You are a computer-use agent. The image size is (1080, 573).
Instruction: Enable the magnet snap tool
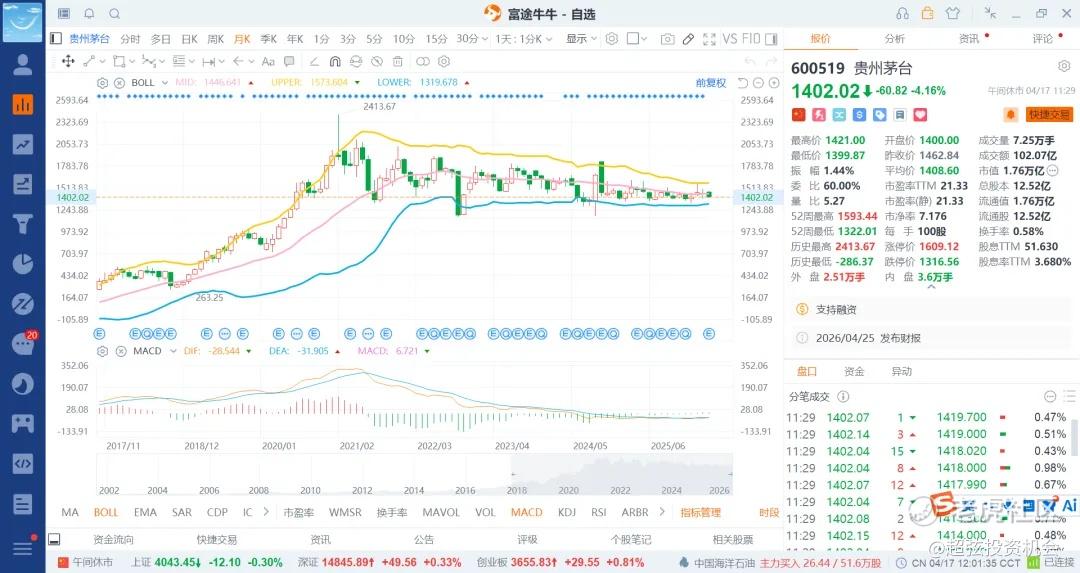[x=335, y=61]
